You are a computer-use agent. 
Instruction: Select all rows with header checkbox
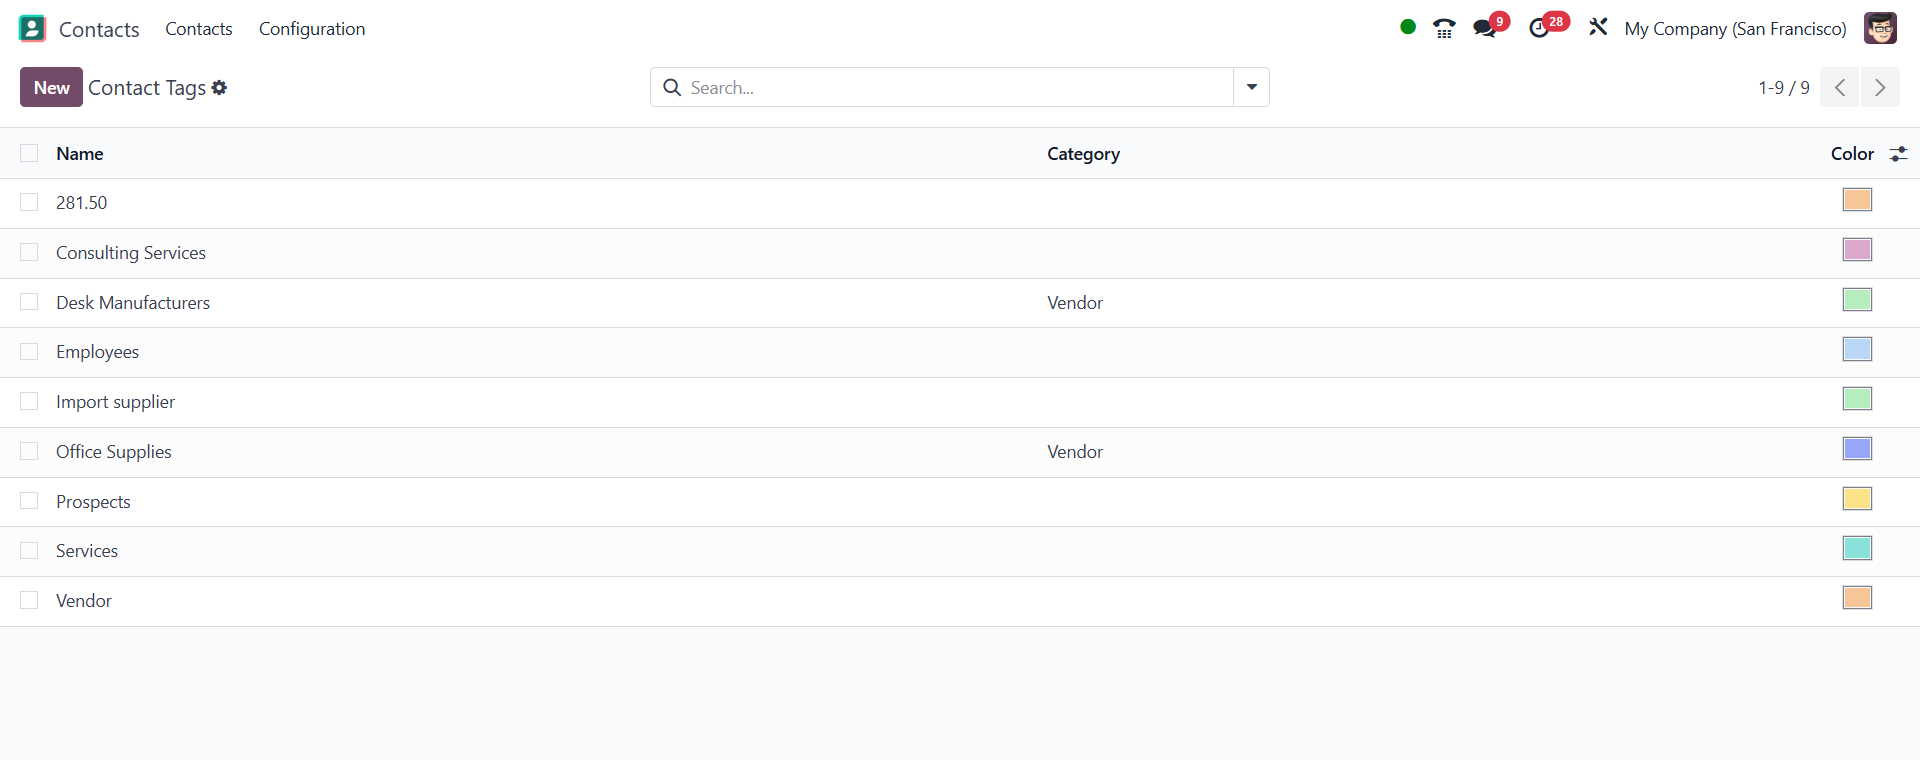click(29, 153)
